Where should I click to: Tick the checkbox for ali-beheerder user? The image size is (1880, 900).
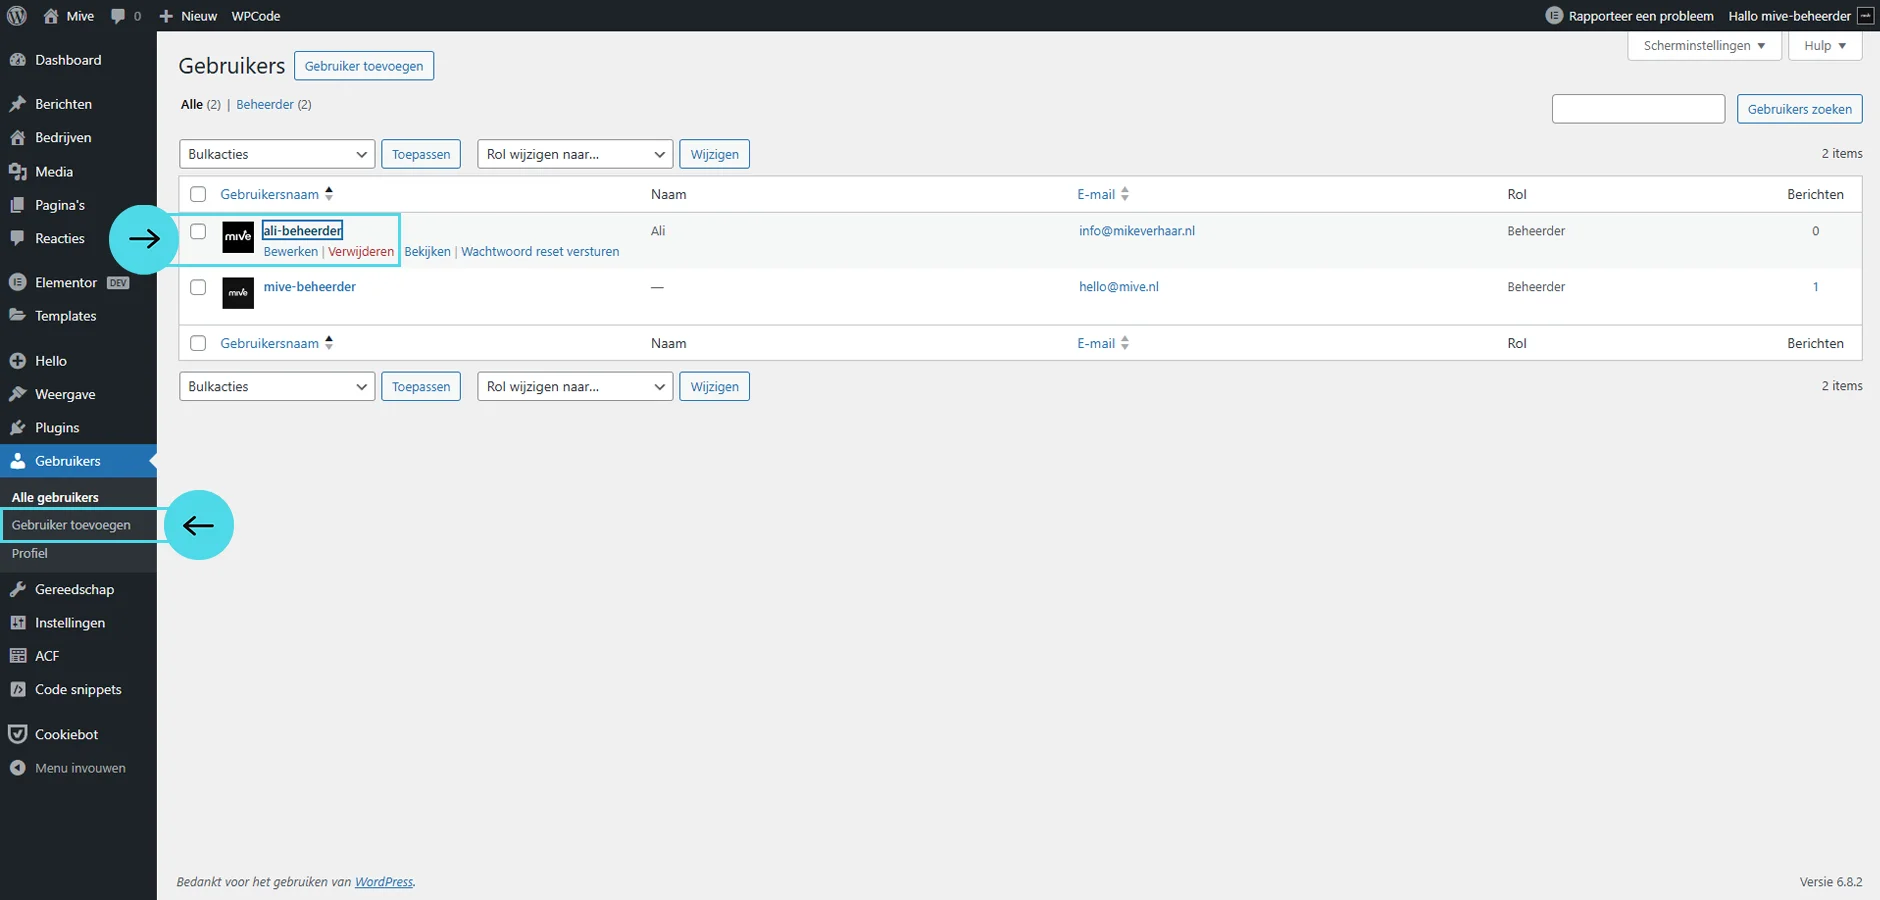pos(198,231)
